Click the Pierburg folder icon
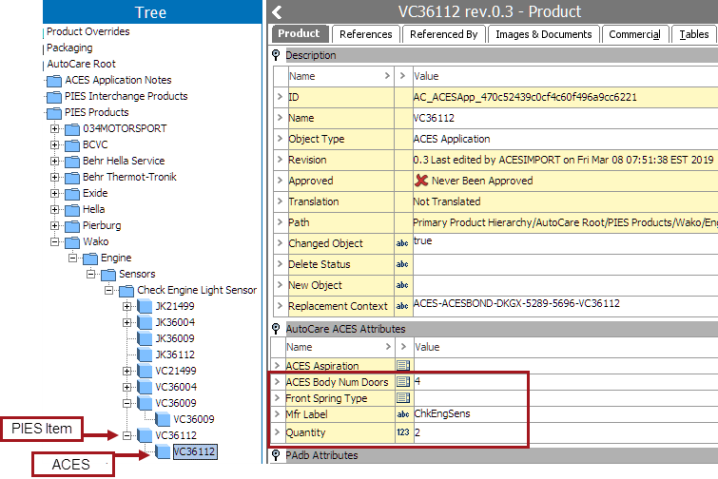 click(x=72, y=226)
